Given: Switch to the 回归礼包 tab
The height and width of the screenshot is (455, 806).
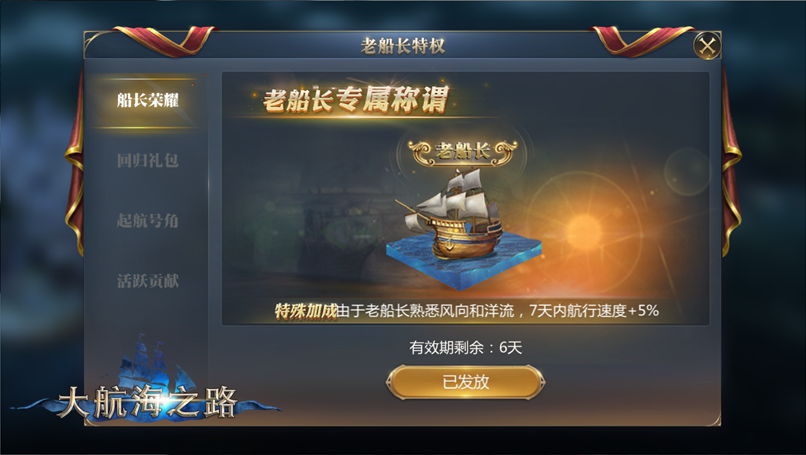Looking at the screenshot, I should click(148, 160).
